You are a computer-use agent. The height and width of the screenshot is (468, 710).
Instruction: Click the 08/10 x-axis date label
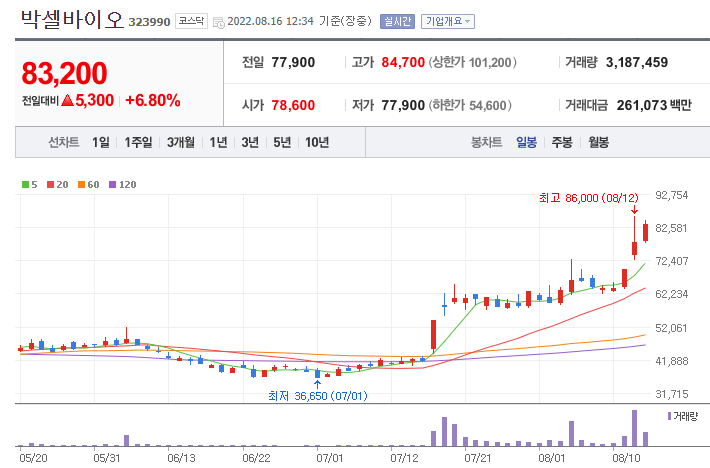[x=626, y=458]
